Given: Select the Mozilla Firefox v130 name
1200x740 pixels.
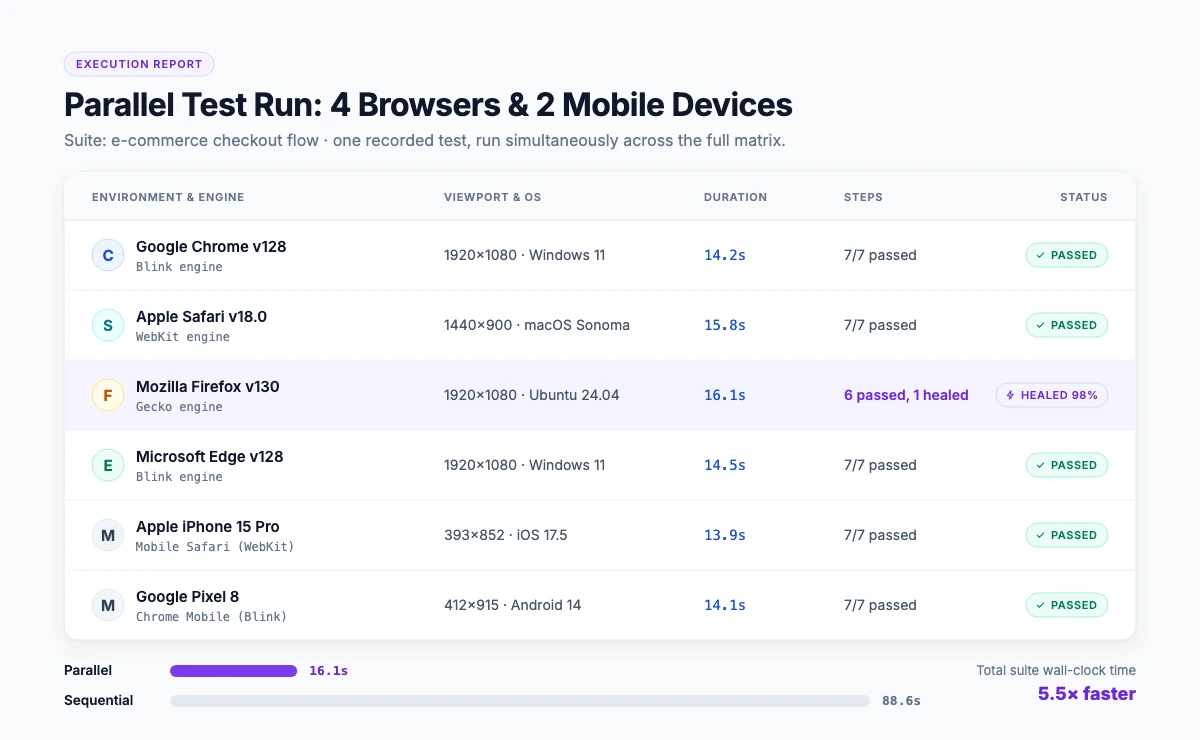Looking at the screenshot, I should (208, 386).
